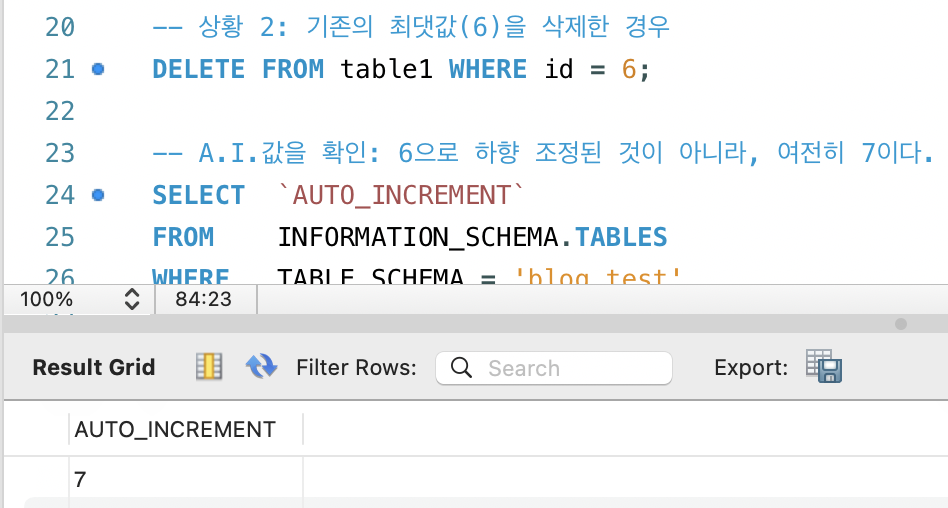The width and height of the screenshot is (948, 508).
Task: Click the panel splitter dot handle
Action: point(901,324)
